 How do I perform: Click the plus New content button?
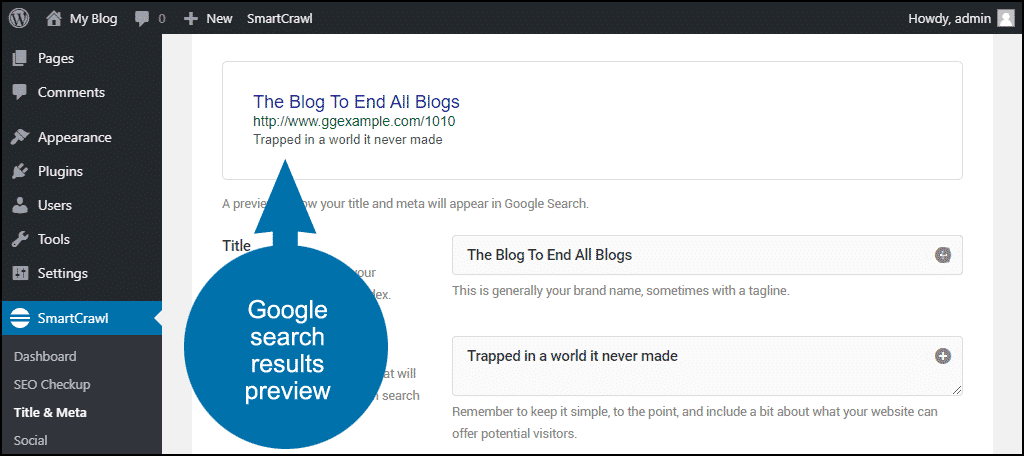pyautogui.click(x=191, y=18)
